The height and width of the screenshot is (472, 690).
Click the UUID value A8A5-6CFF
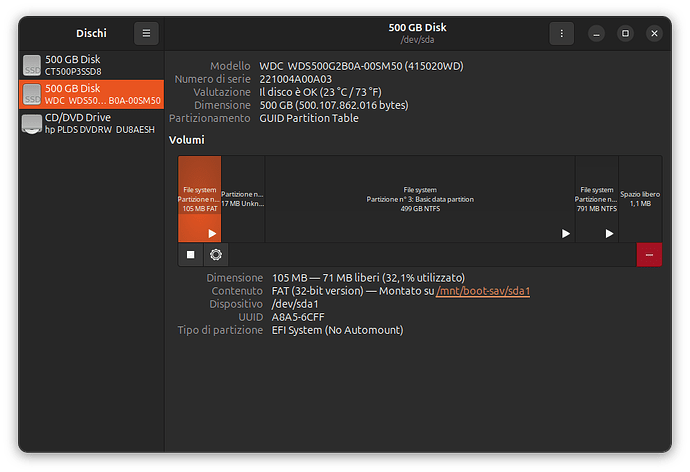298,317
